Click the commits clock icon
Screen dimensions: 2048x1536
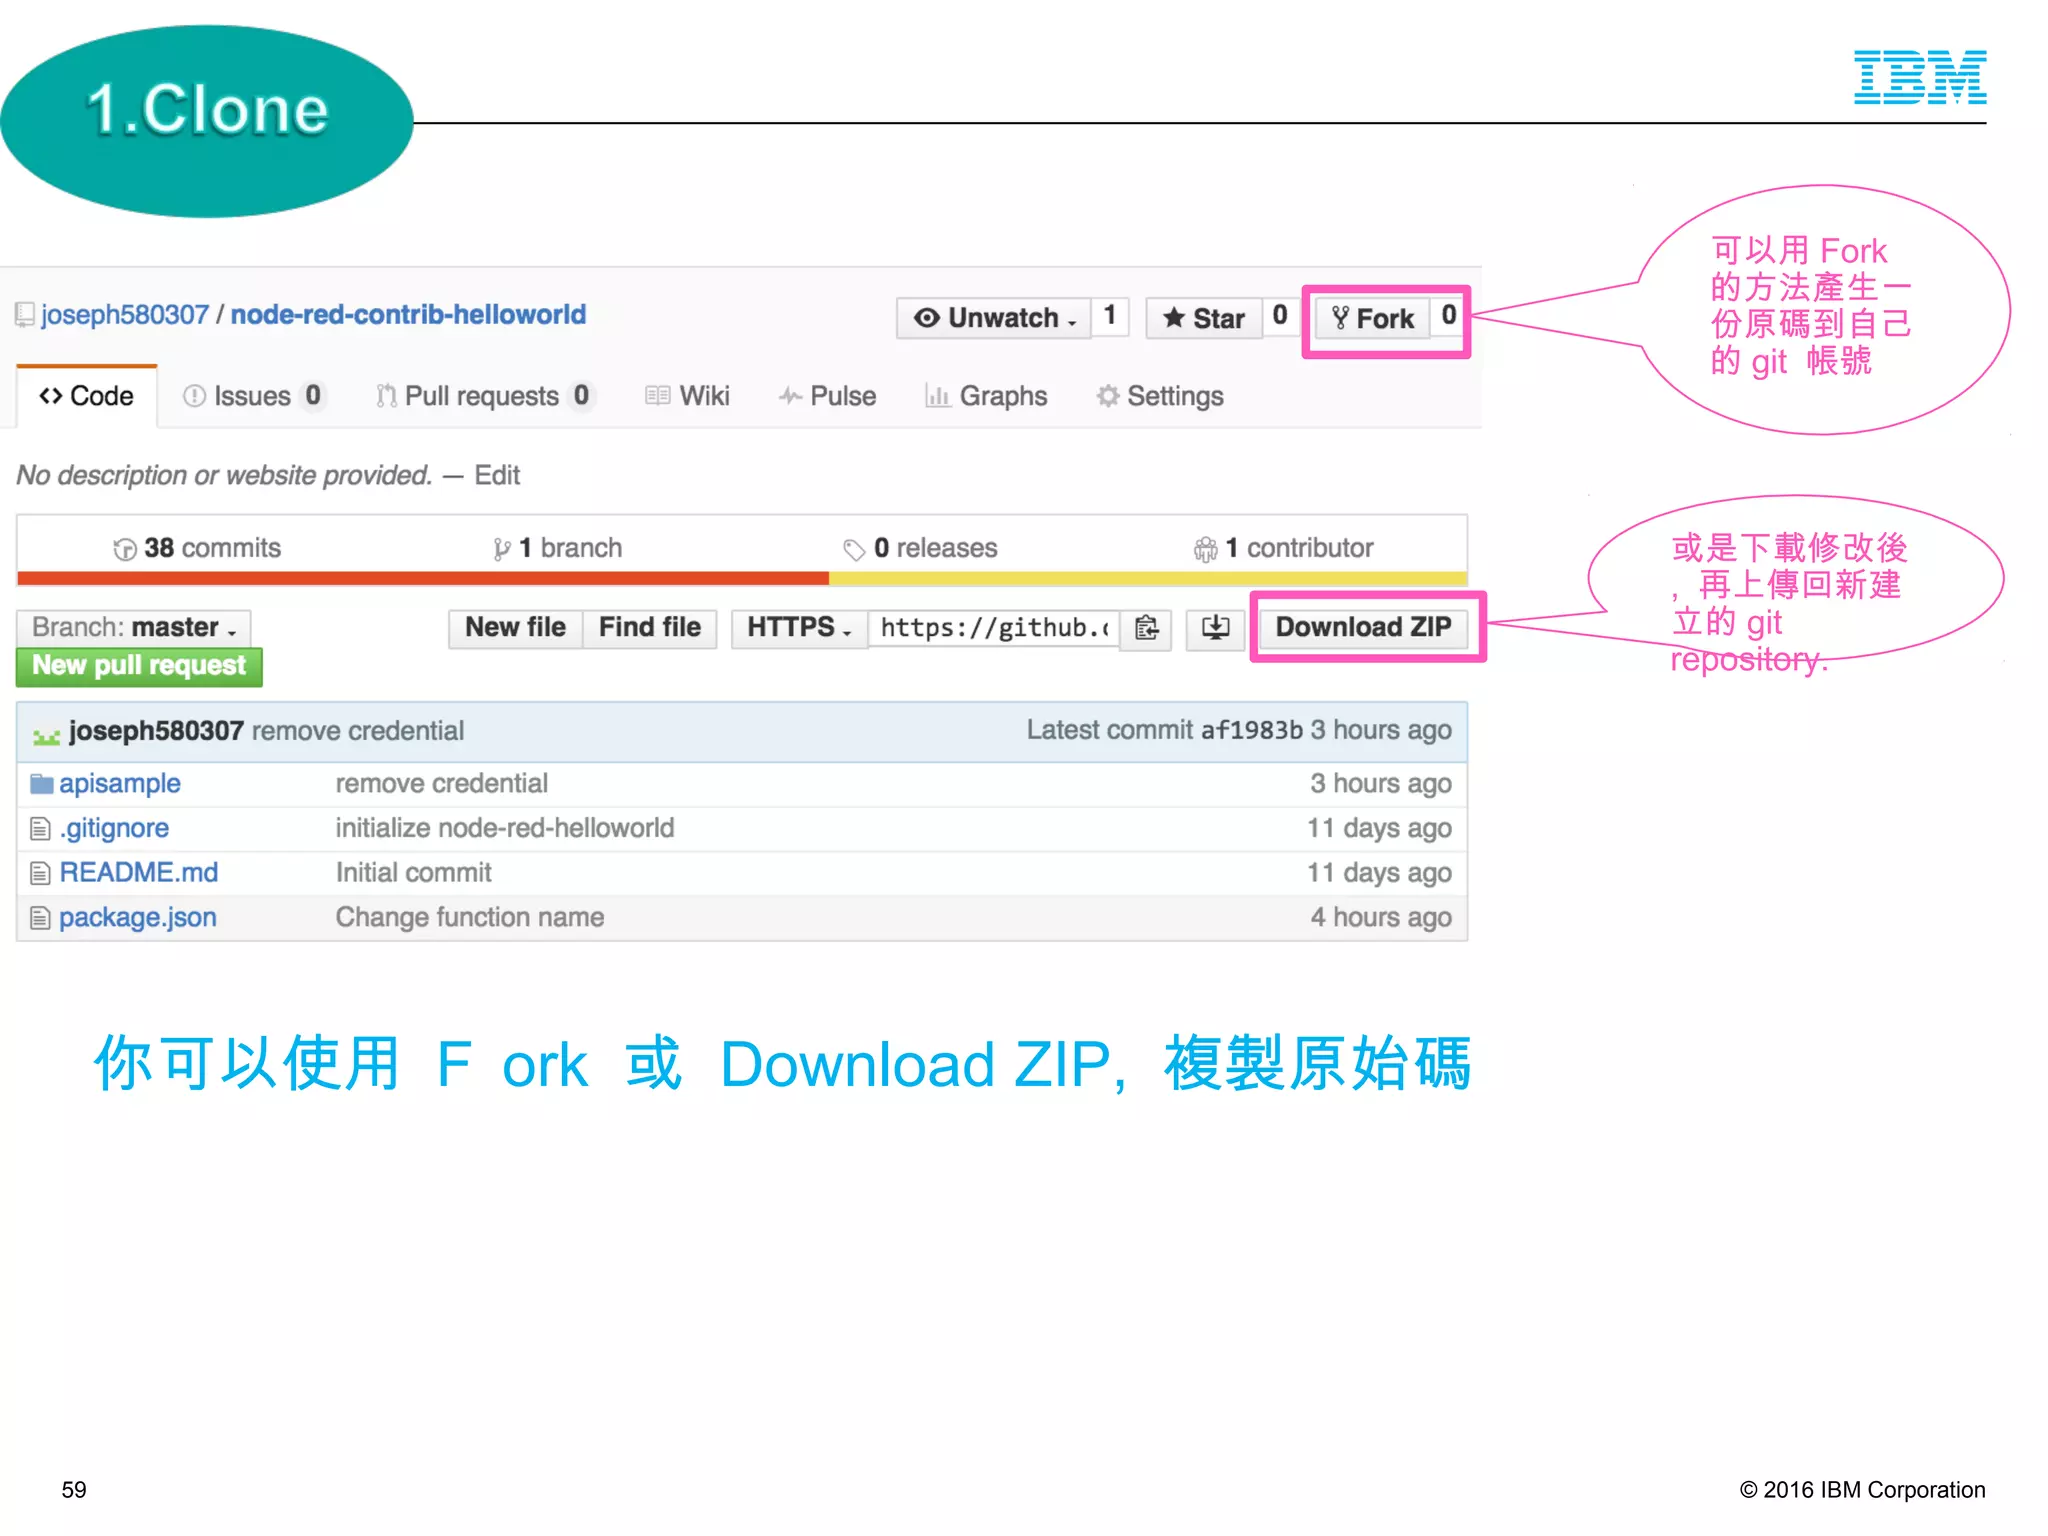click(x=125, y=549)
